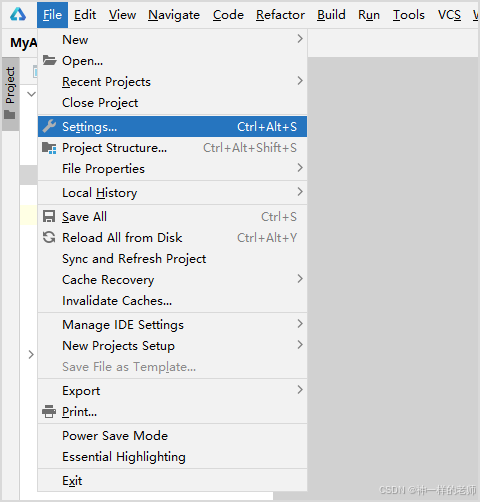This screenshot has height=502, width=480.
Task: Toggle Power Save Mode
Action: (172, 436)
